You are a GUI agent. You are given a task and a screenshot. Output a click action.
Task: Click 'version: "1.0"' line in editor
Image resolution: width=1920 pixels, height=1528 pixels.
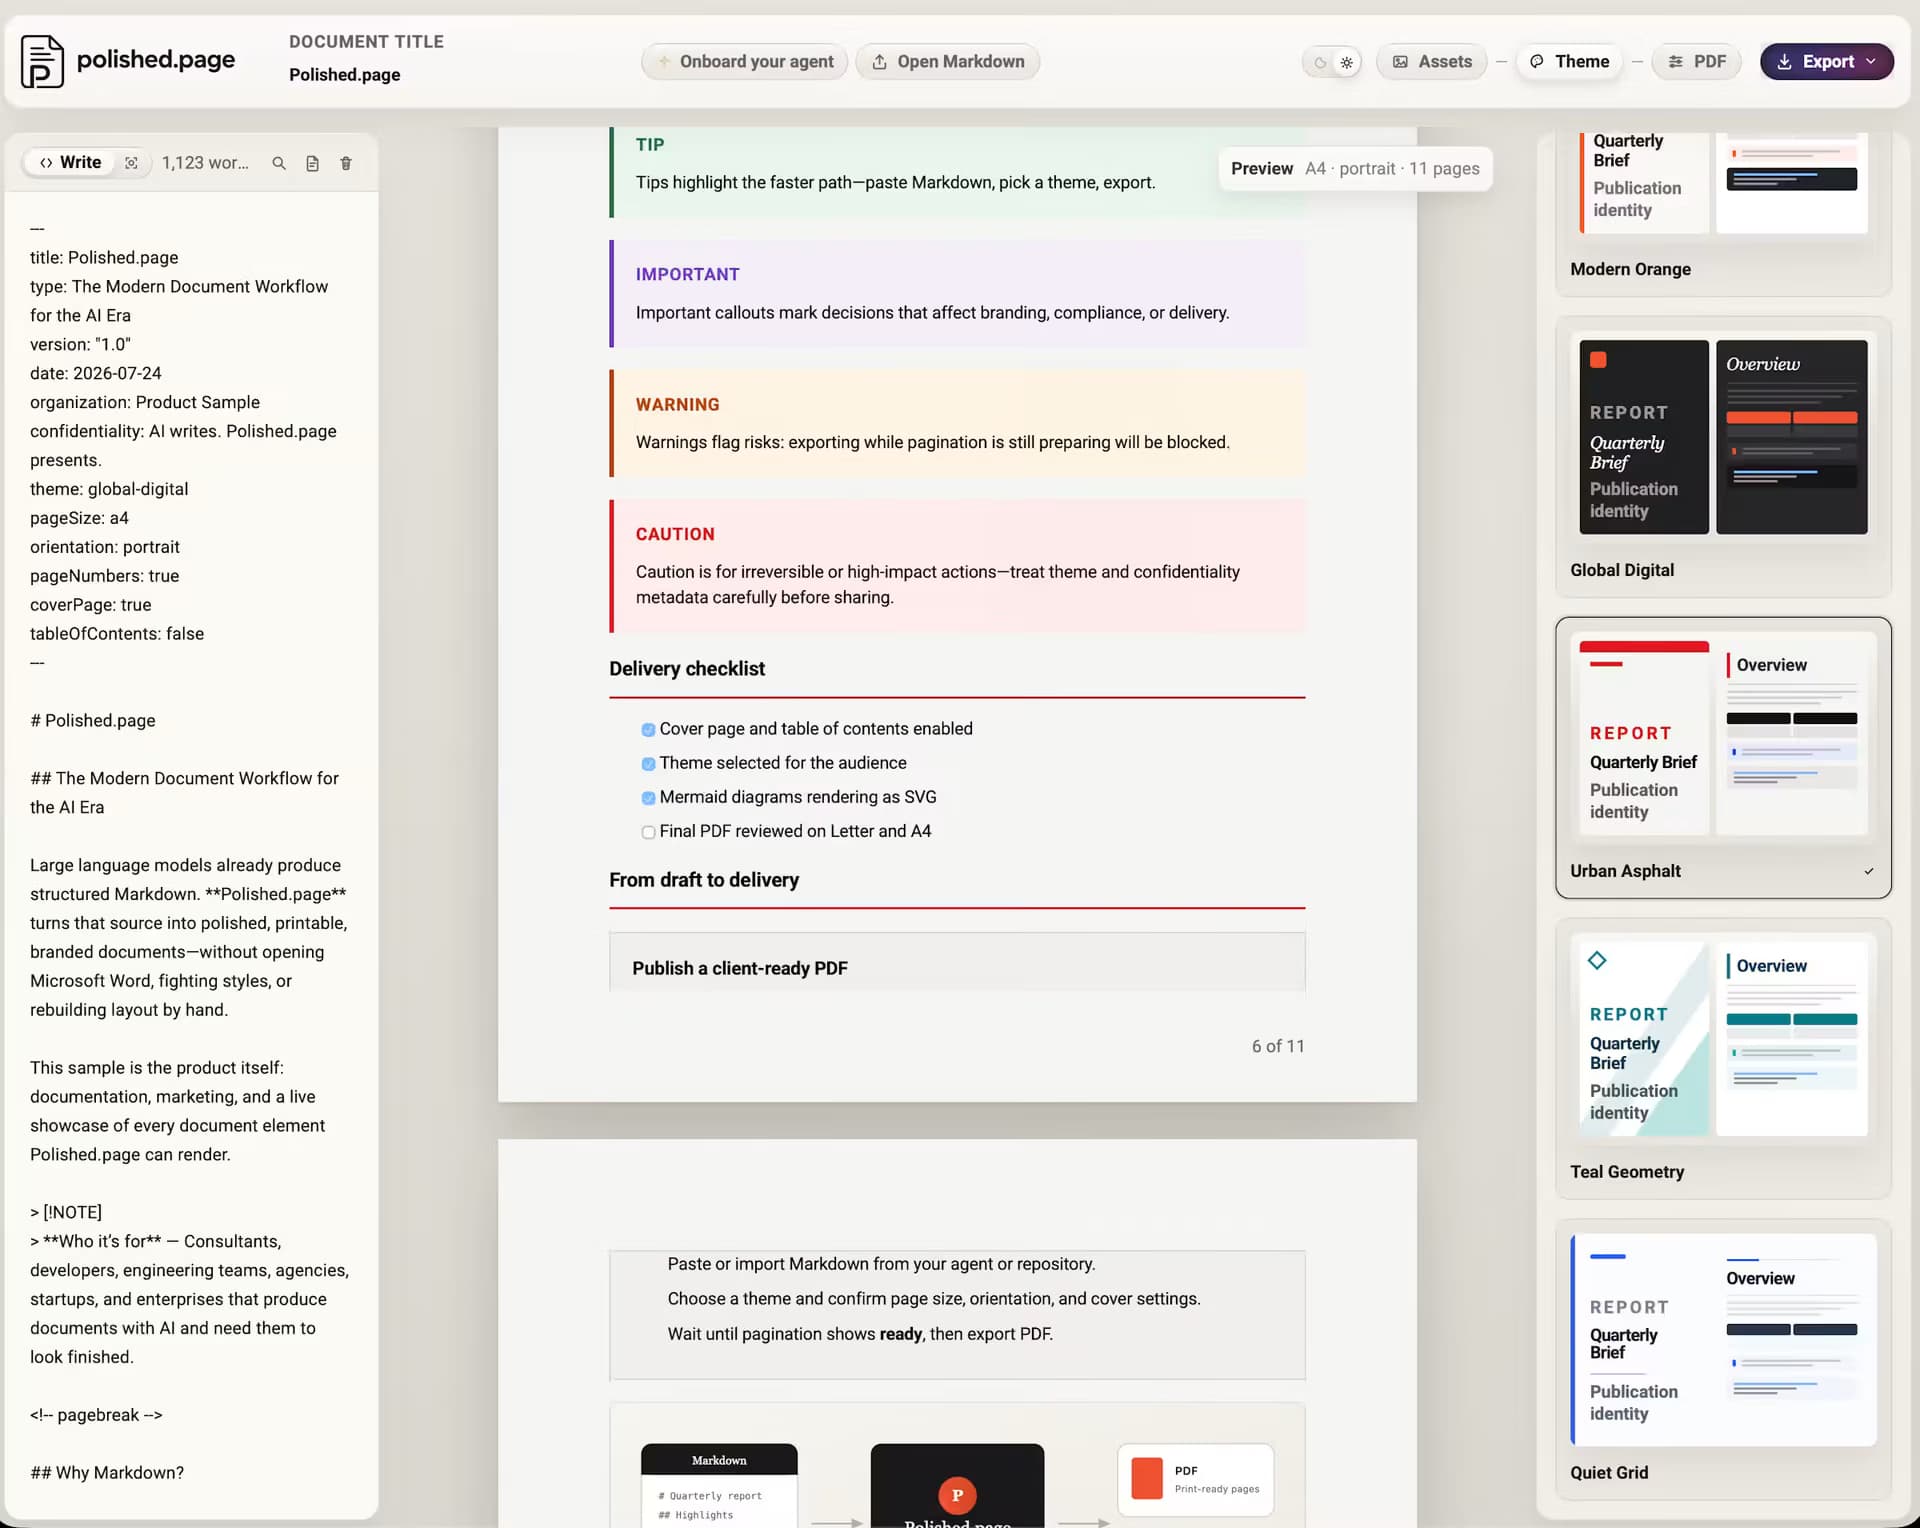point(80,344)
